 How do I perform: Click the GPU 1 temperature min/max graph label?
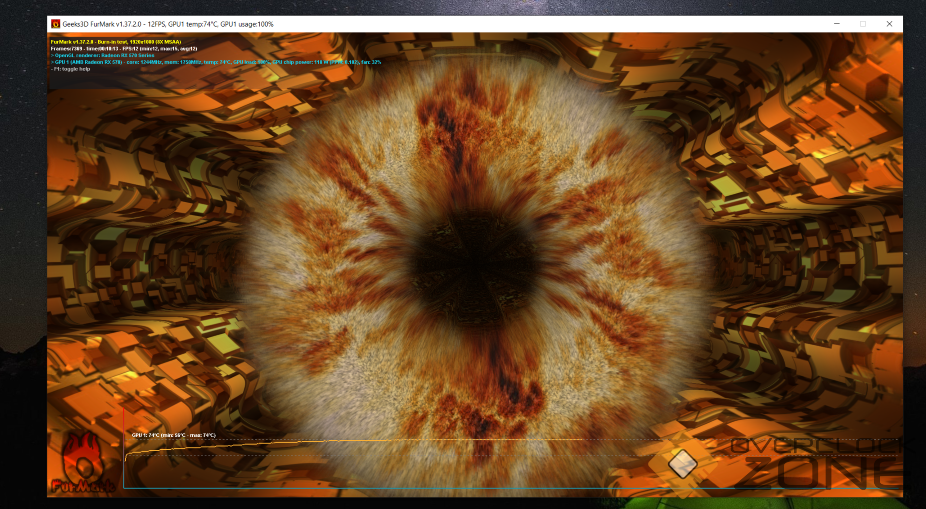(x=174, y=435)
